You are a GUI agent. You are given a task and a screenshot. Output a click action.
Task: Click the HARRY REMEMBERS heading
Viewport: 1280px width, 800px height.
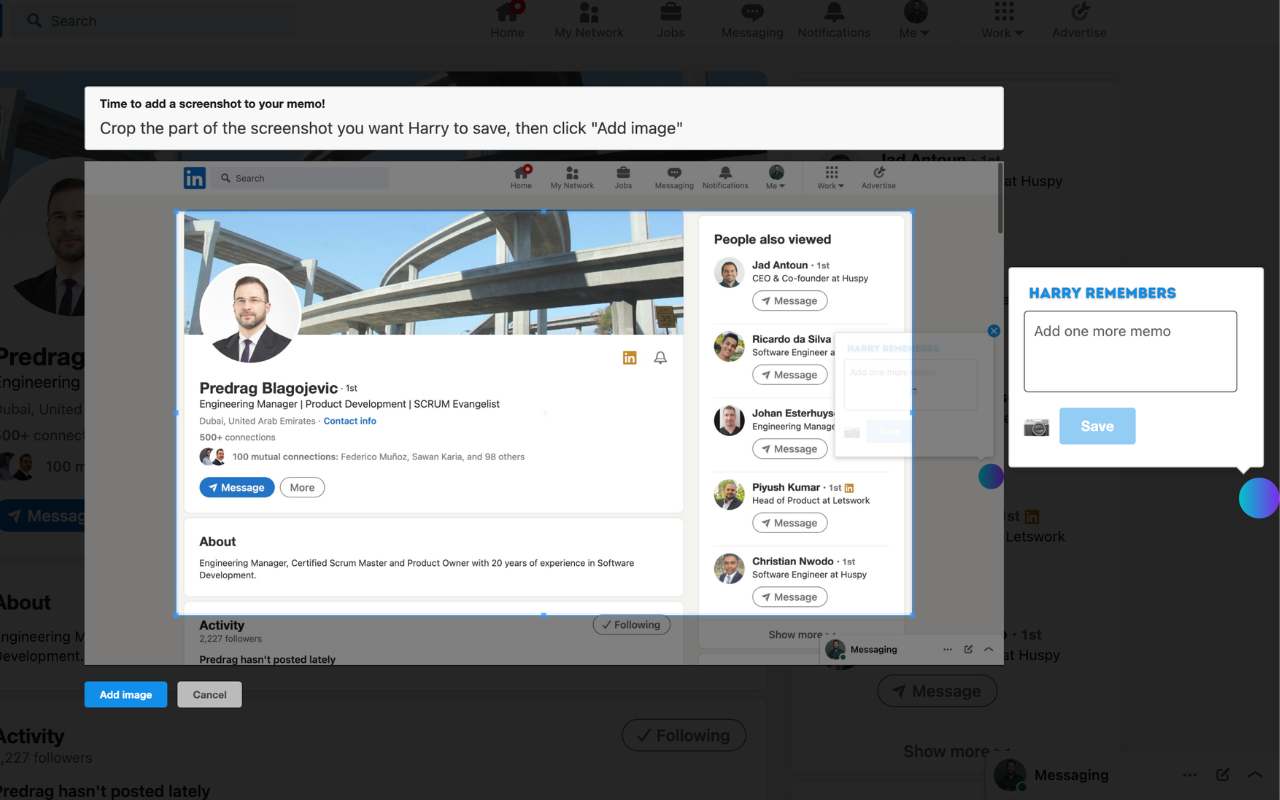[x=1102, y=293]
